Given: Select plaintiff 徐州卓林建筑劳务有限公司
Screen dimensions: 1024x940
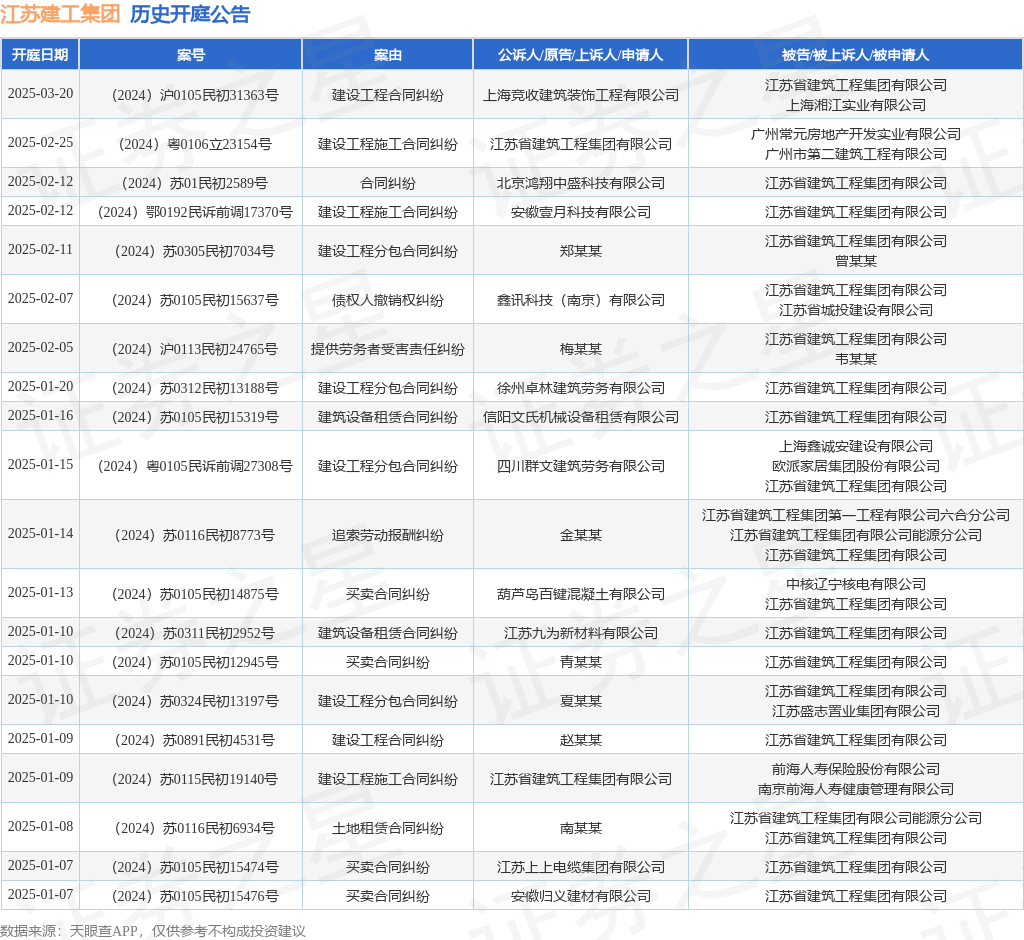Looking at the screenshot, I should pyautogui.click(x=581, y=389).
